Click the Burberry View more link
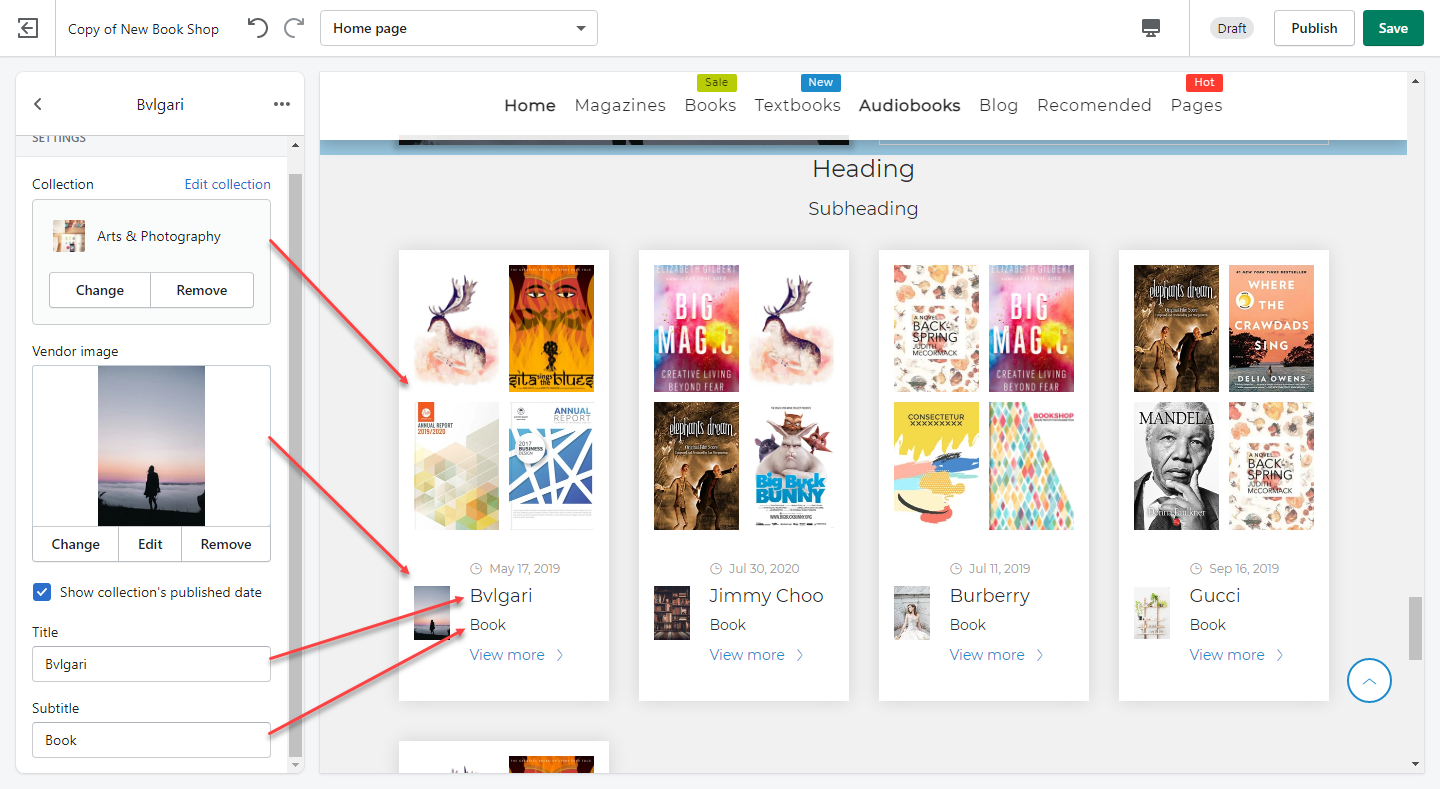The height and width of the screenshot is (789, 1440). click(x=987, y=655)
